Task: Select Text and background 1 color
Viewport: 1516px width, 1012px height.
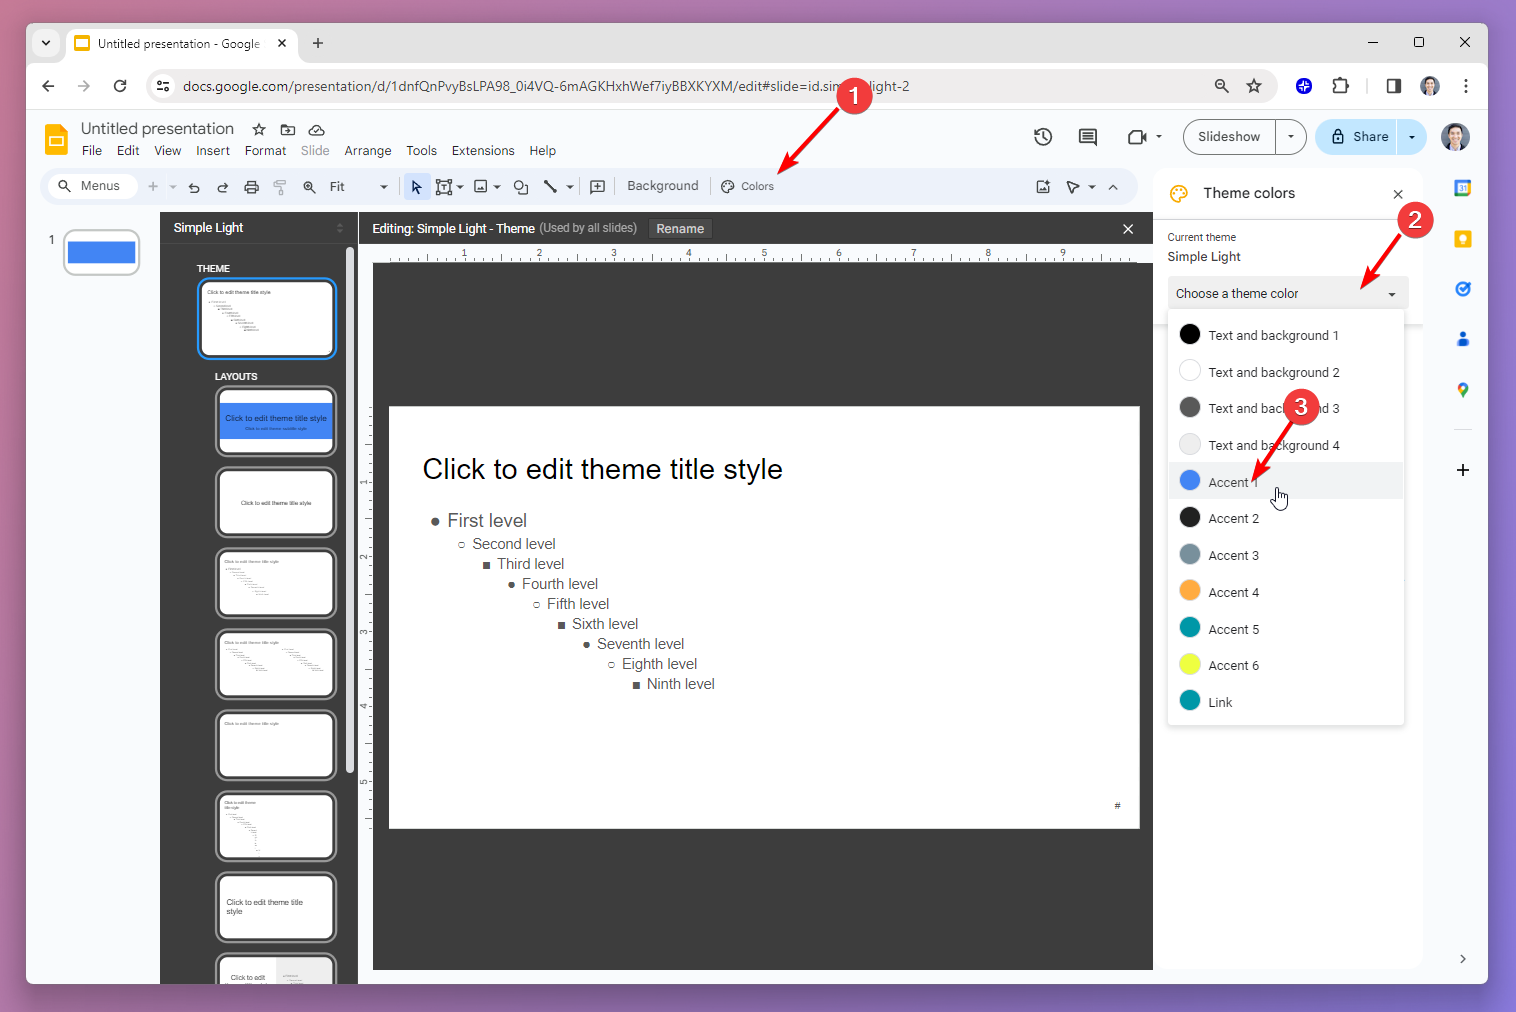Action: click(x=1286, y=335)
